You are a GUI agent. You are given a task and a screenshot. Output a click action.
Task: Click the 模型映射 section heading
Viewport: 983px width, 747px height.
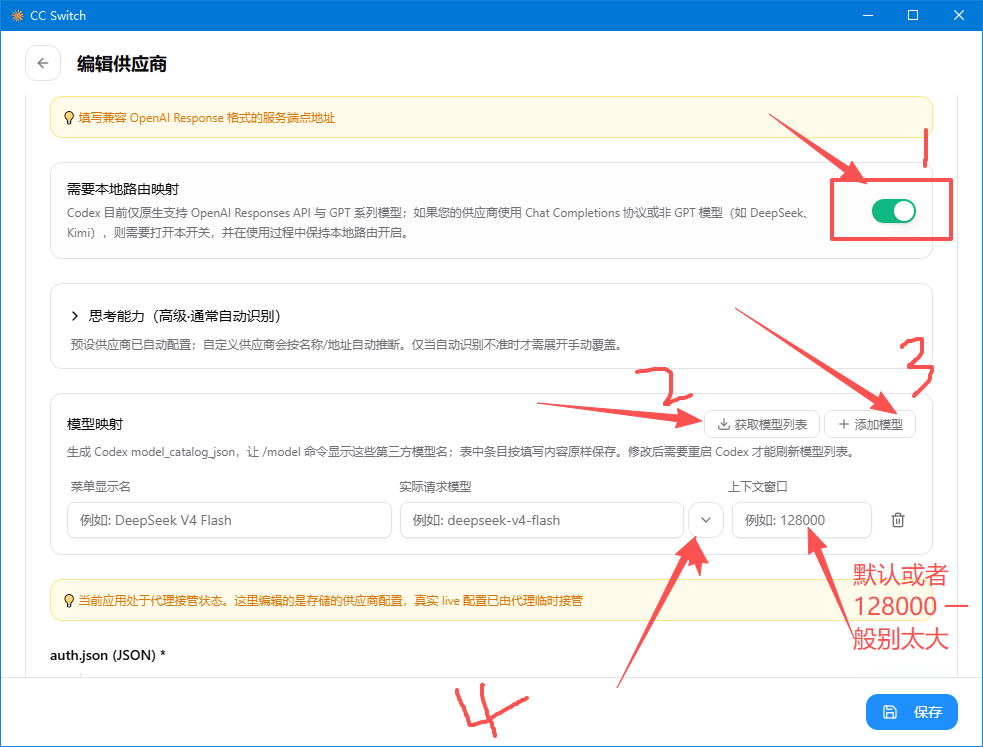click(x=95, y=424)
